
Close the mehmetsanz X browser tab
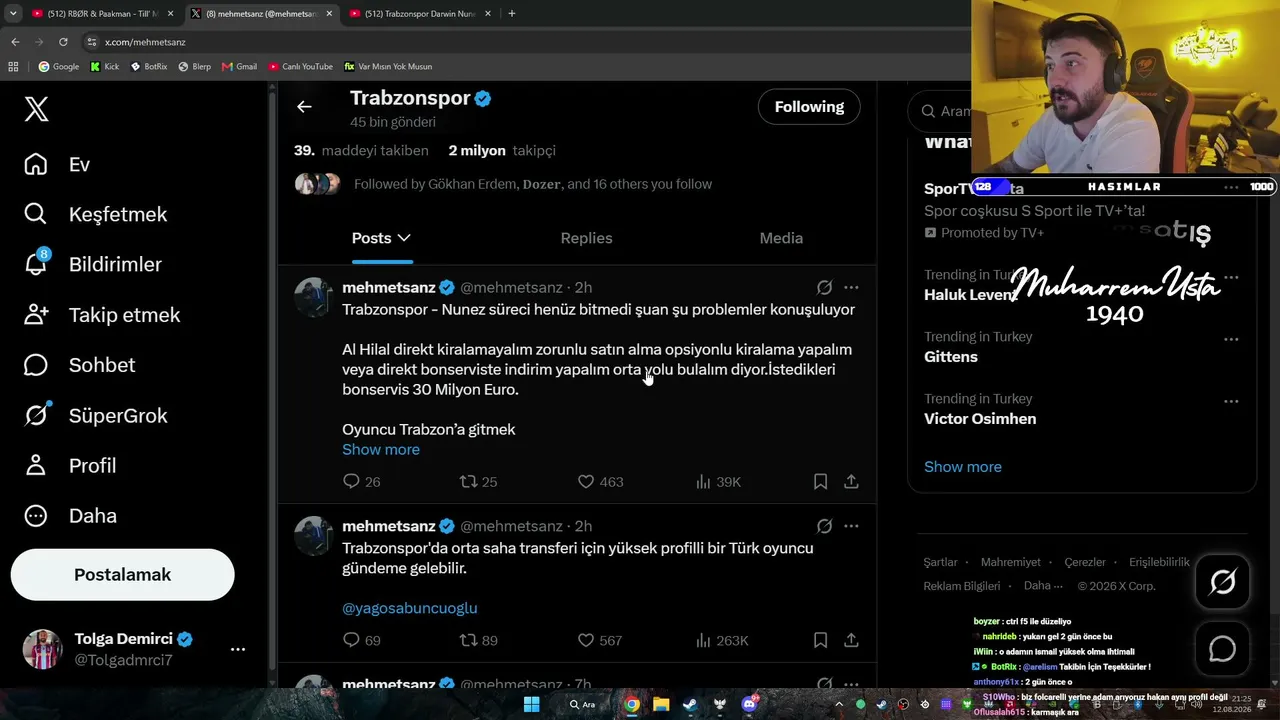[x=327, y=14]
